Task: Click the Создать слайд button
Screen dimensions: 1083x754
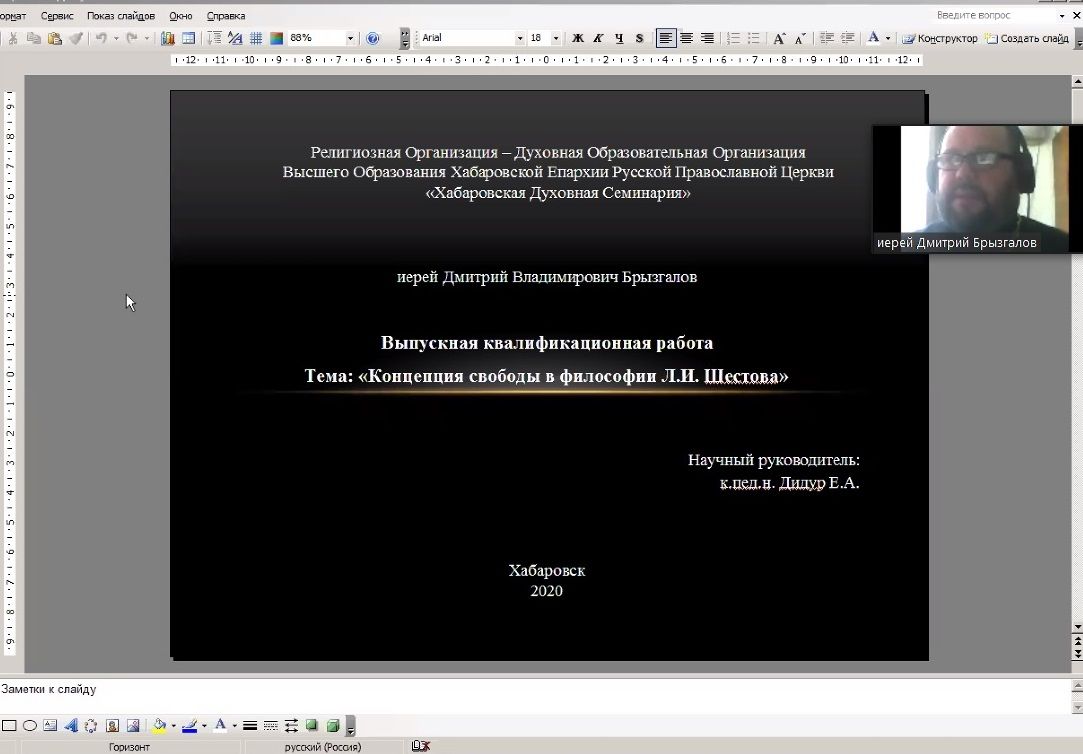Action: pos(1027,38)
